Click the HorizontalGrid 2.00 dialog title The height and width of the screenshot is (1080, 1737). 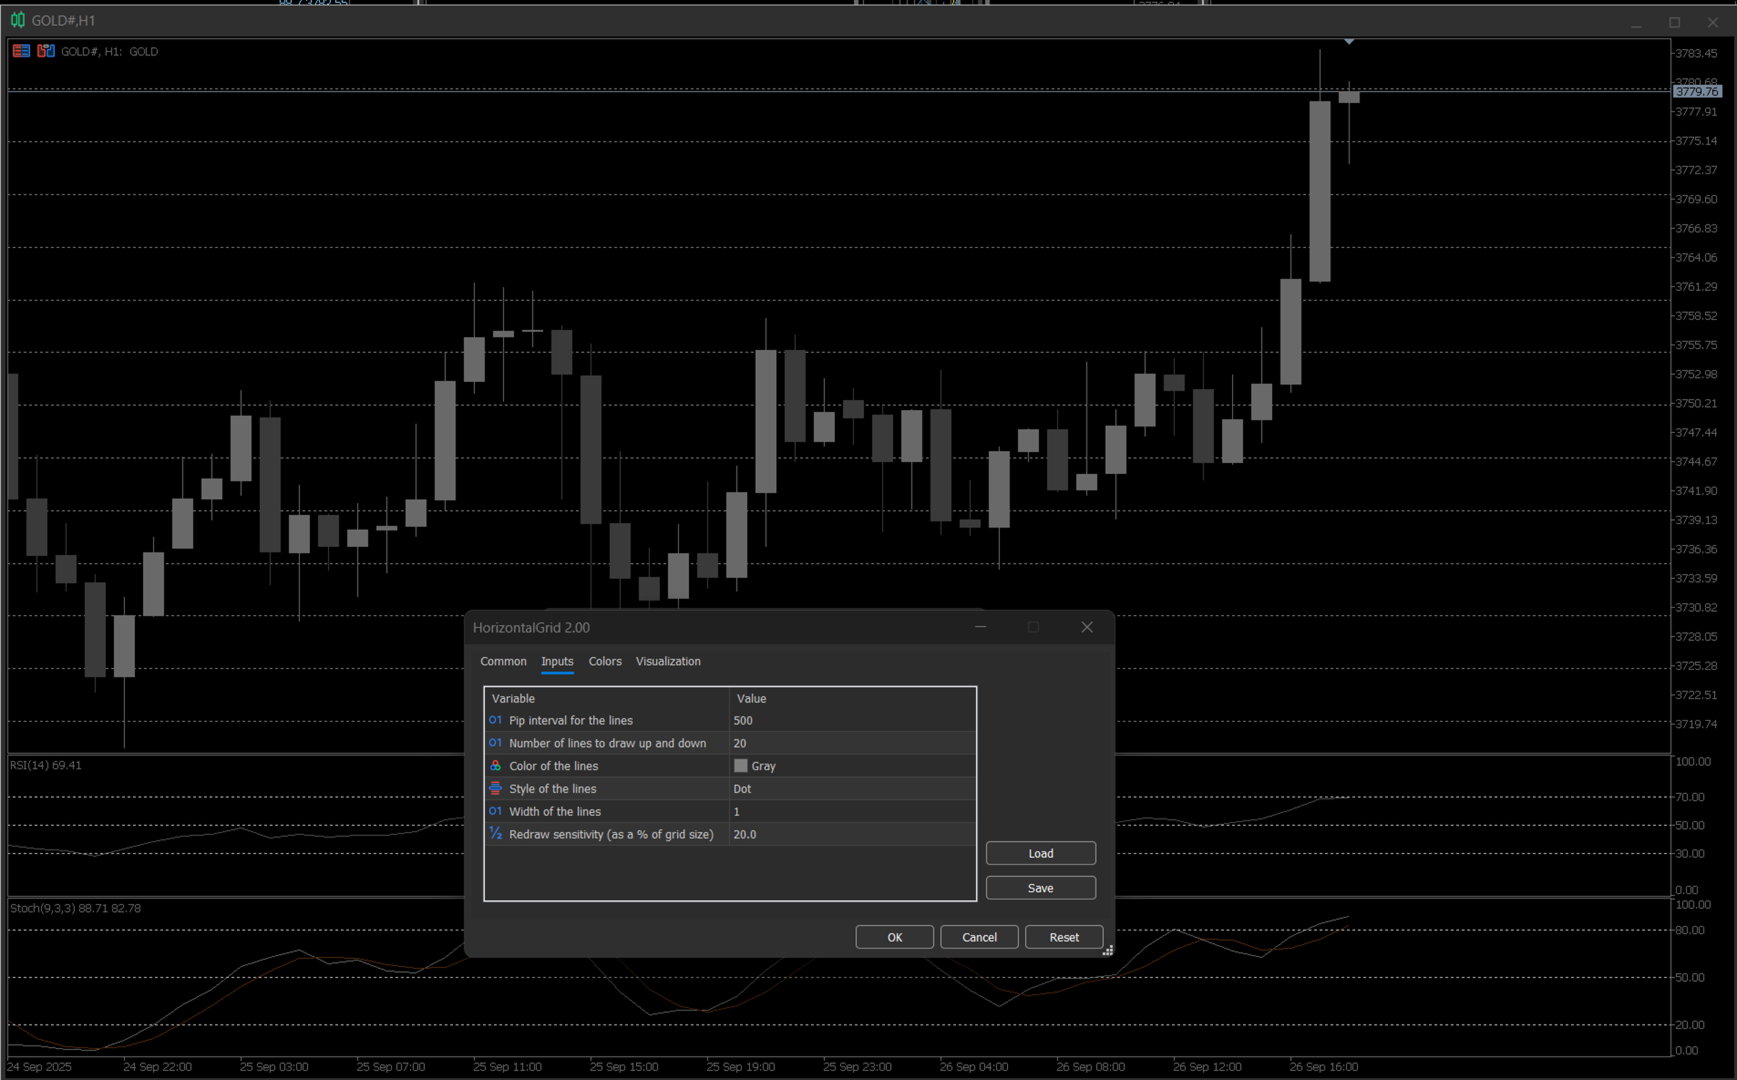coord(531,627)
